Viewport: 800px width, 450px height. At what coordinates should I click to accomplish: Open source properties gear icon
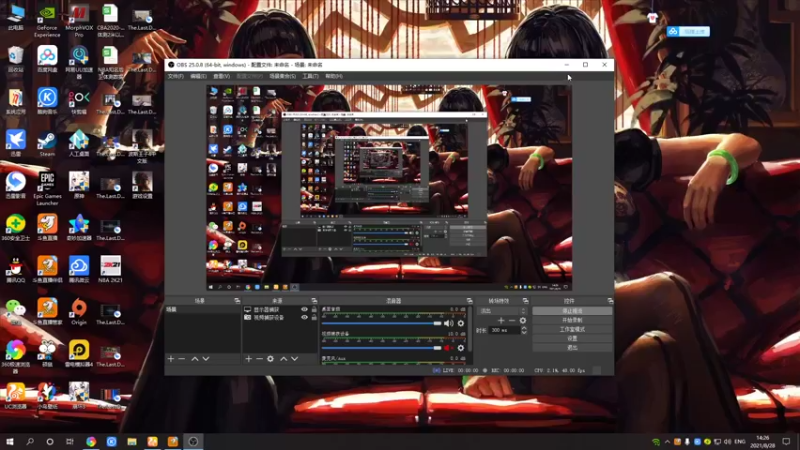coord(270,359)
